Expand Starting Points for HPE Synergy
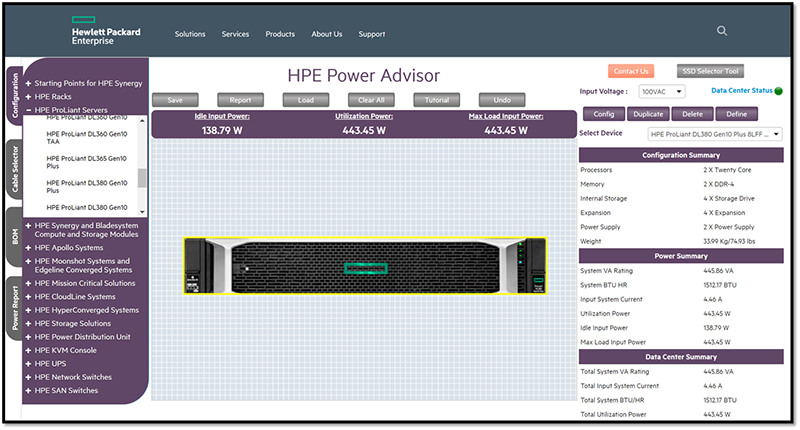The width and height of the screenshot is (800, 430). click(x=28, y=83)
